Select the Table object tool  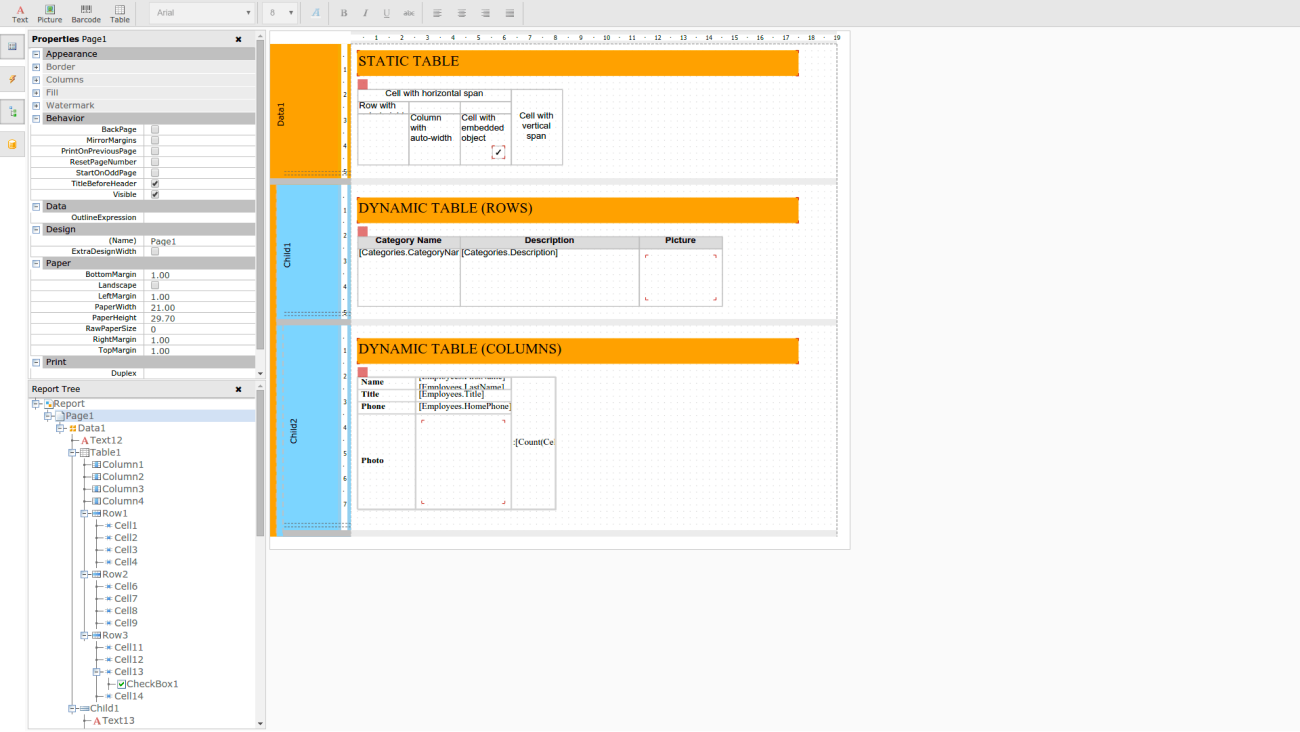coord(120,13)
